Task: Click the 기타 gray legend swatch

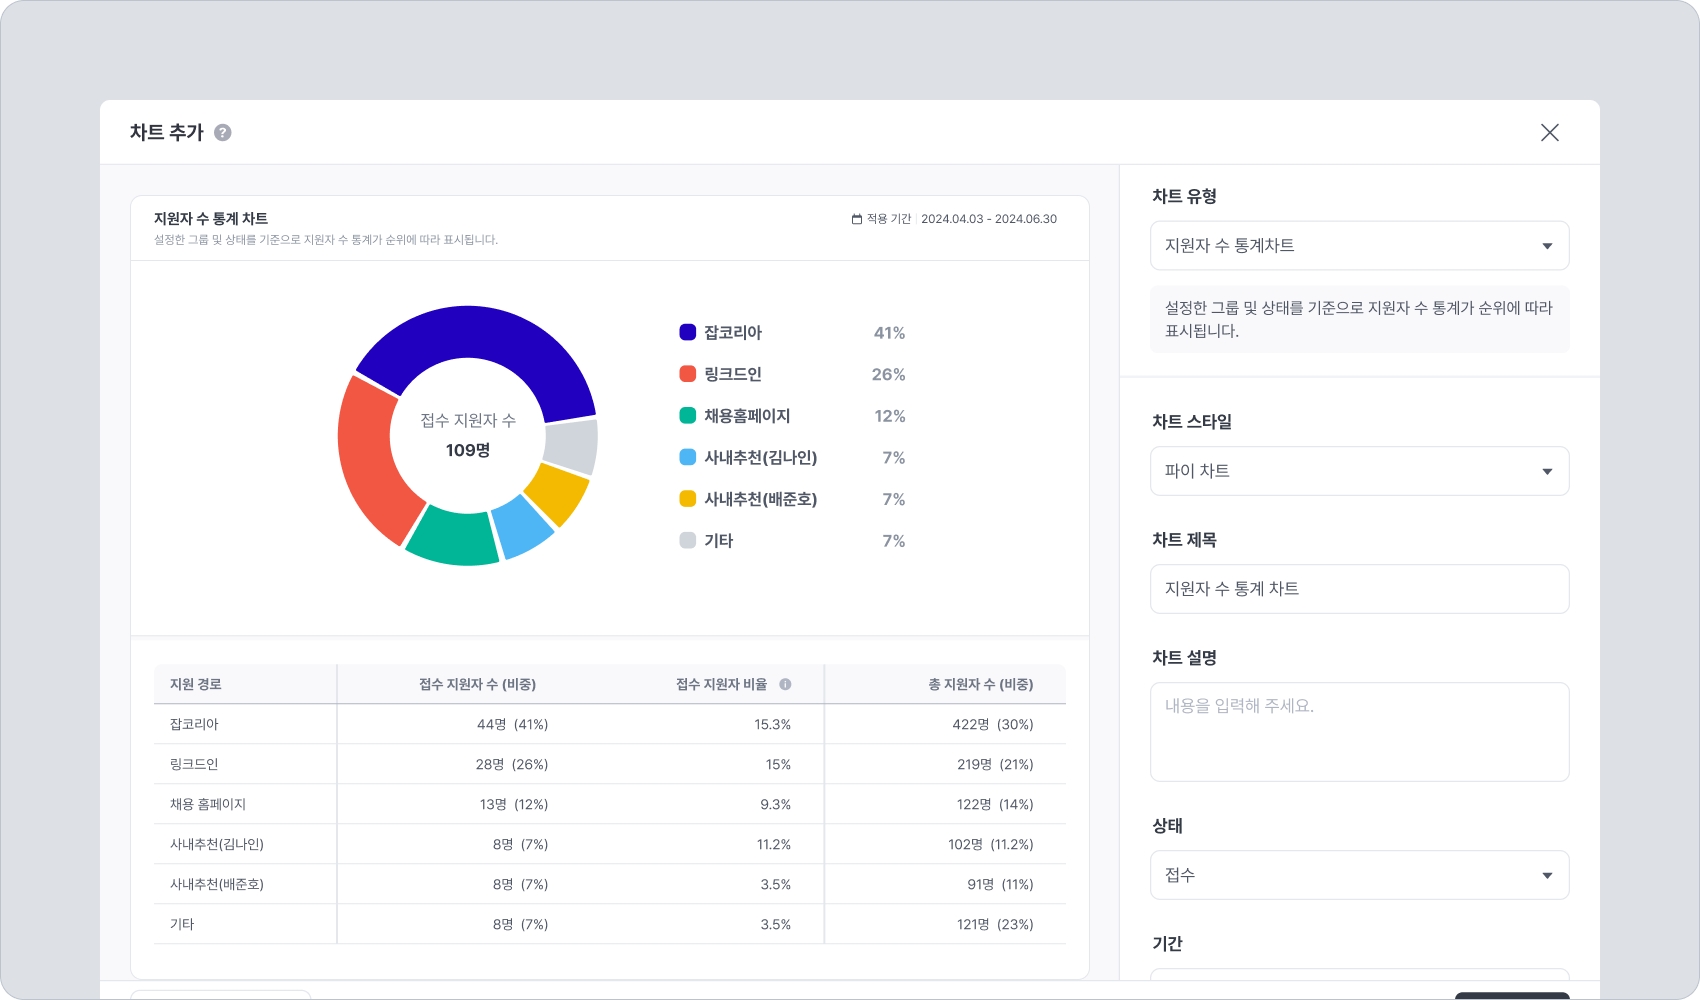Action: click(688, 541)
